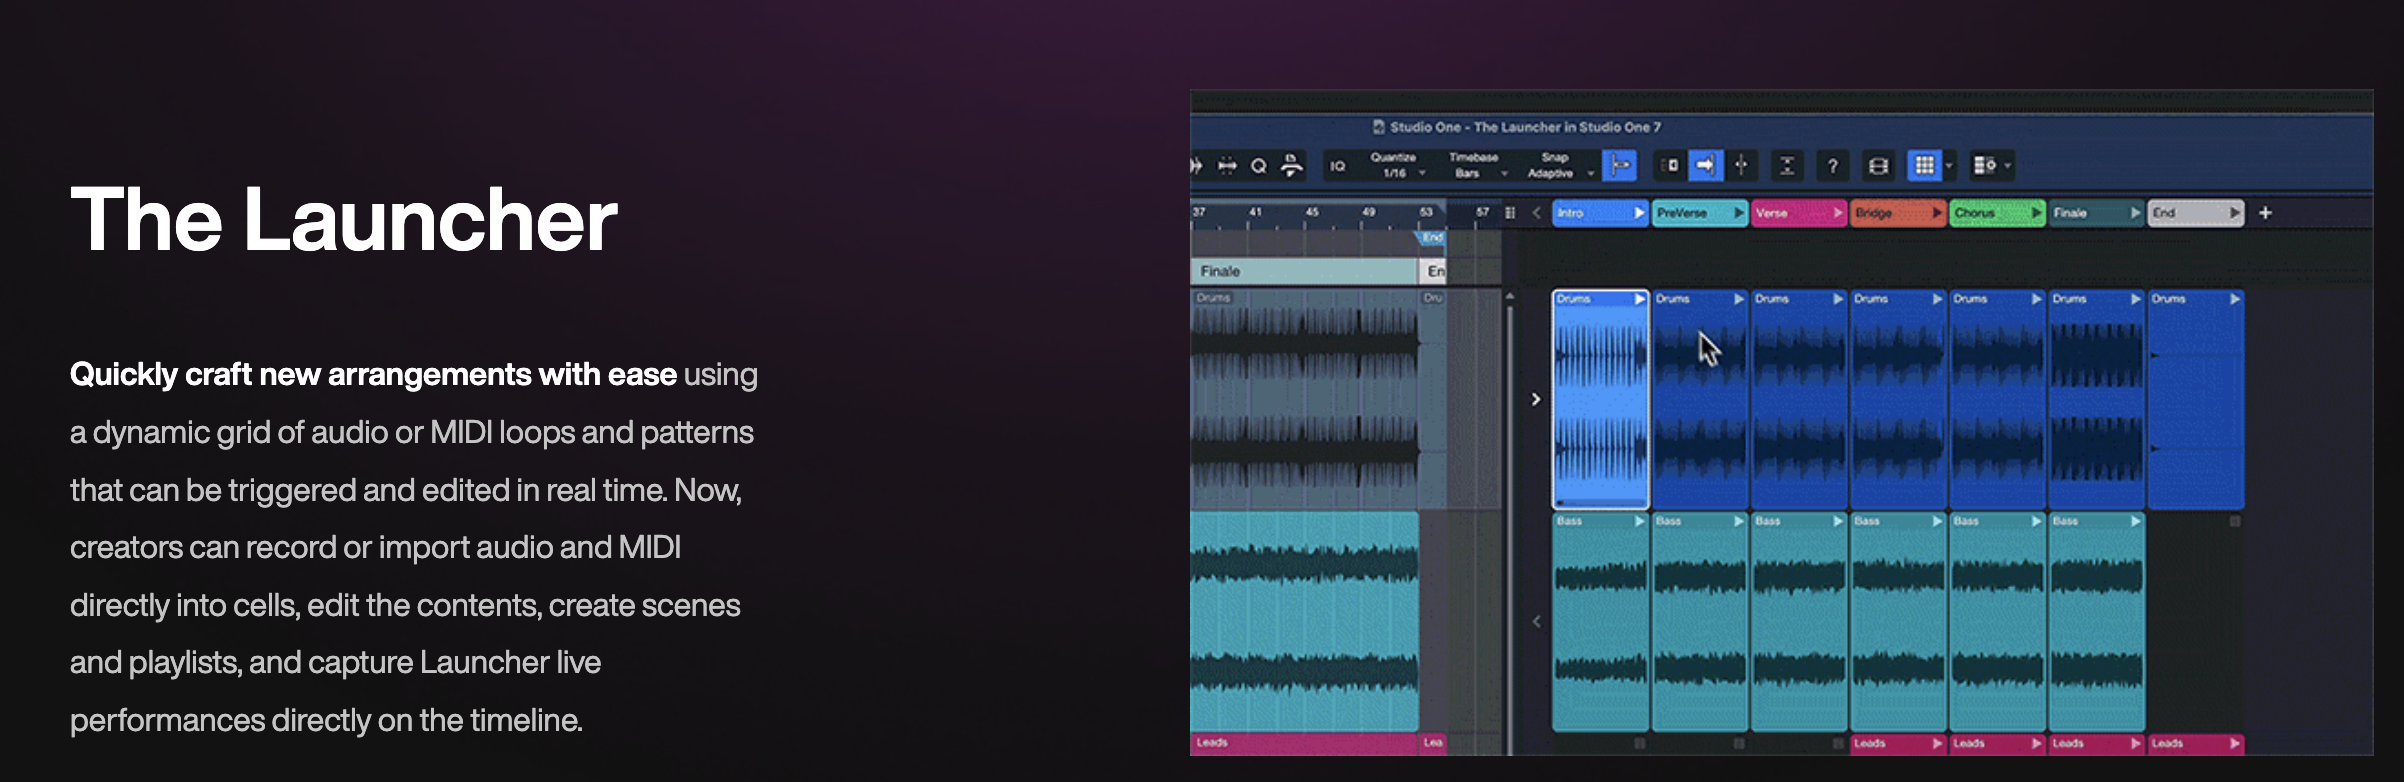The image size is (2404, 782).
Task: Launch the PreVerse scene play triangle
Action: (1738, 213)
